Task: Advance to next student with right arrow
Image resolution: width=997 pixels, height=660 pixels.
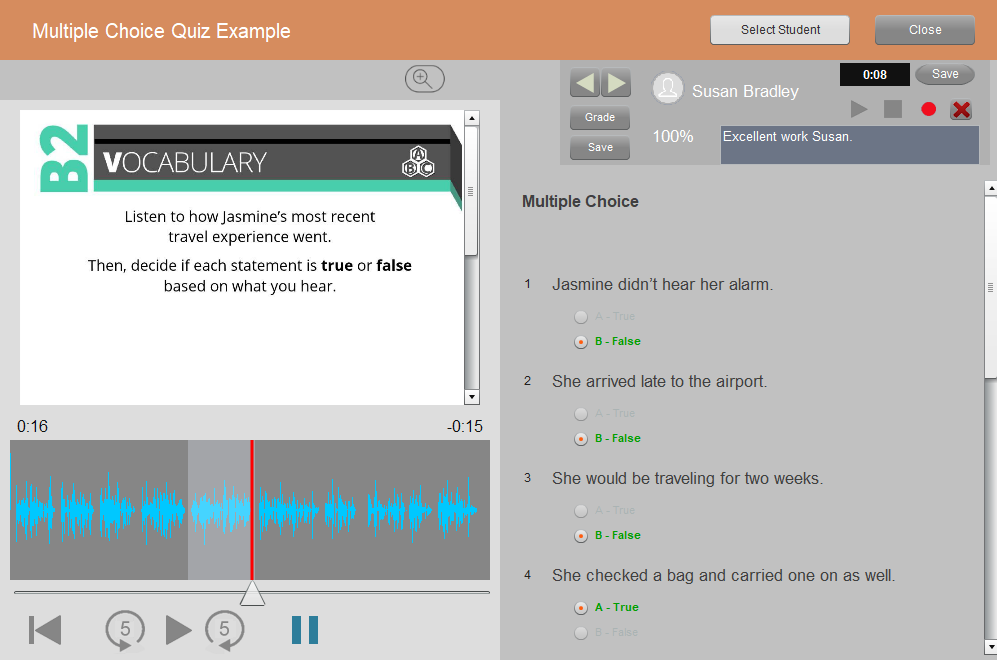Action: (616, 83)
